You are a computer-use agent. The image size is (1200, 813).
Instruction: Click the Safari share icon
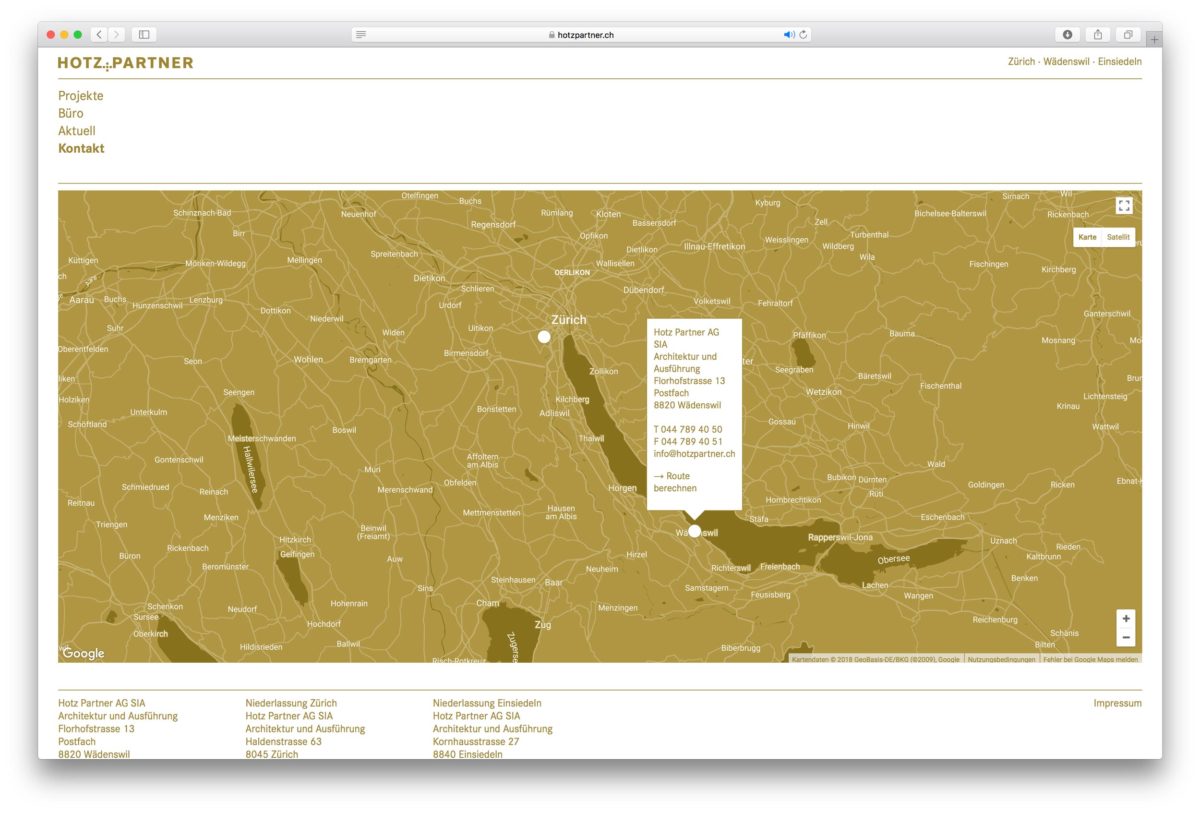1097,35
